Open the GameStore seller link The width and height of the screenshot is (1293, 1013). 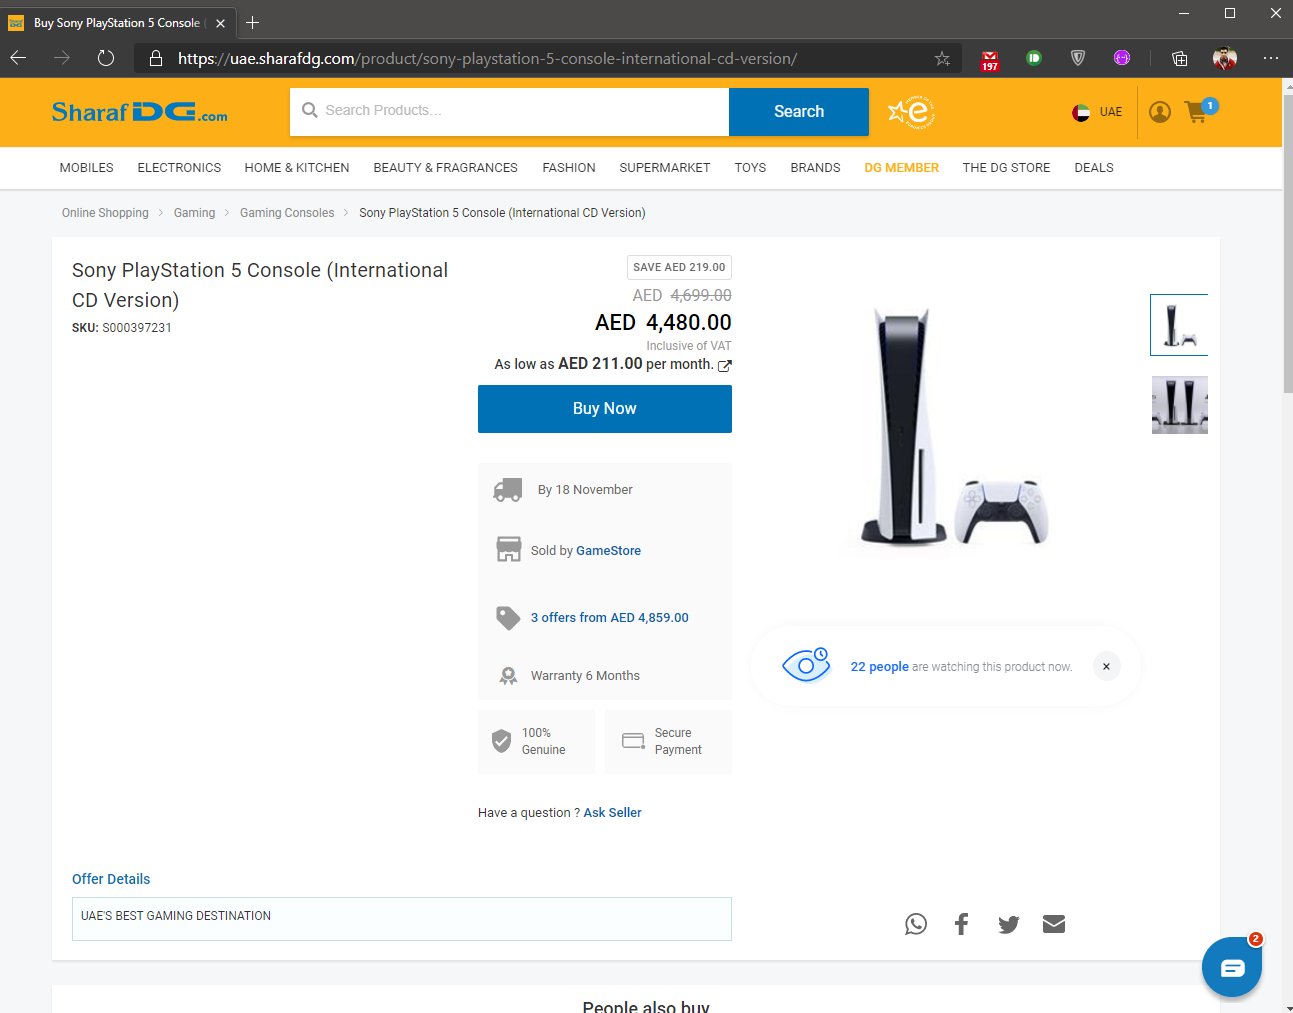tap(608, 551)
